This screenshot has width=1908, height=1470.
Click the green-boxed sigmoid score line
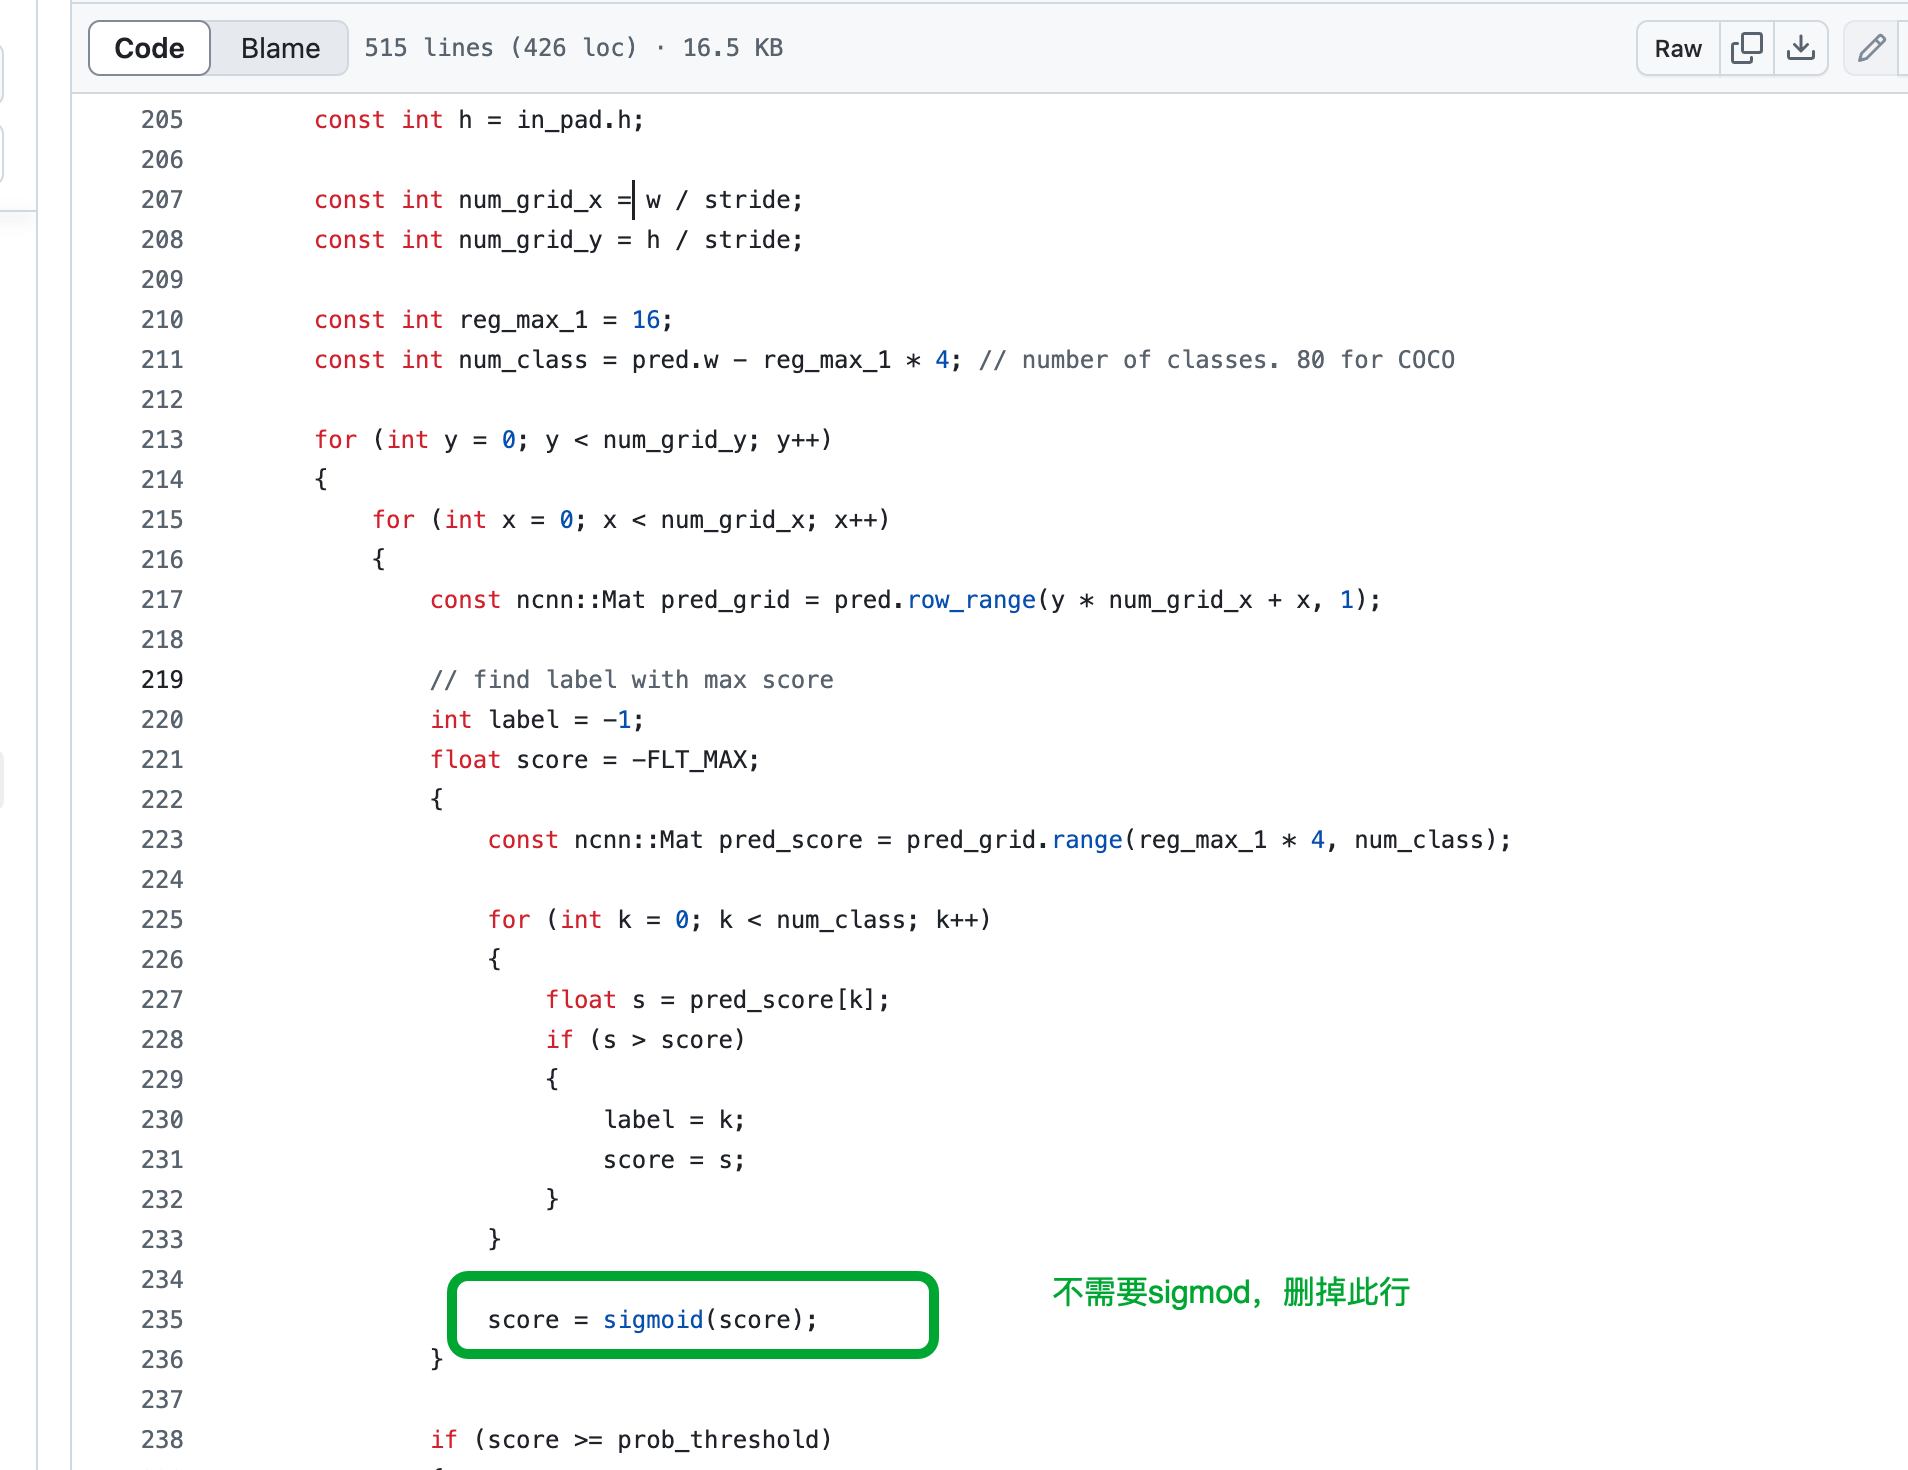pyautogui.click(x=692, y=1319)
